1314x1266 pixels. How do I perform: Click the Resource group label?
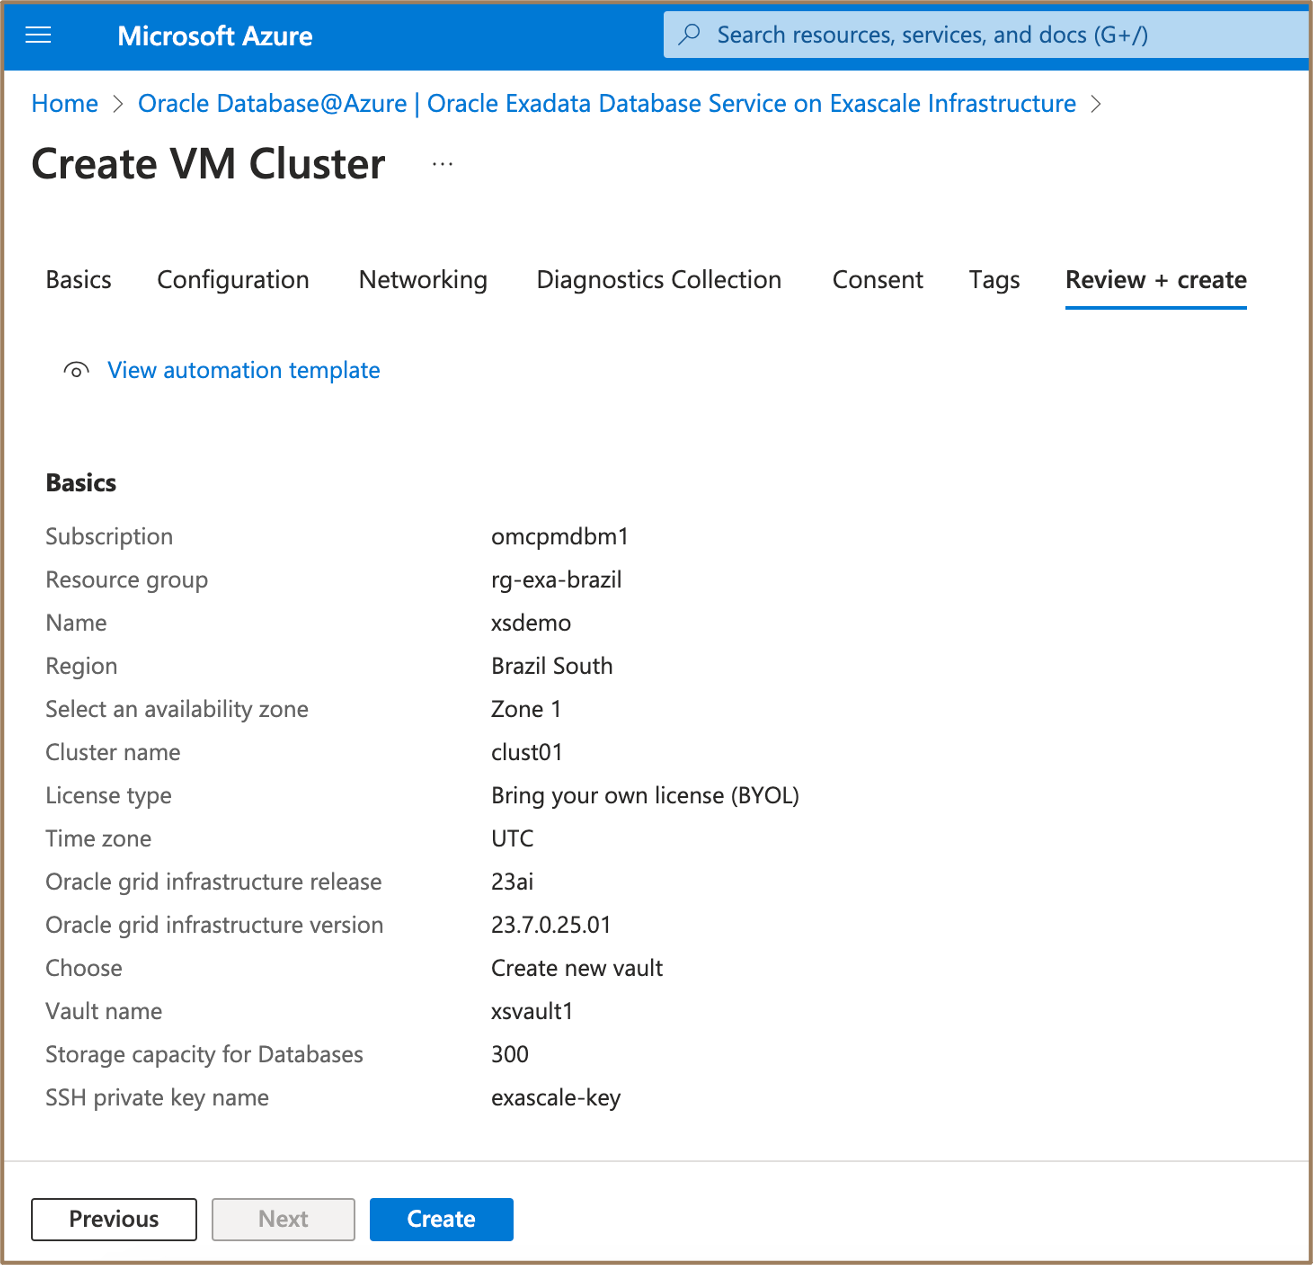pos(127,580)
